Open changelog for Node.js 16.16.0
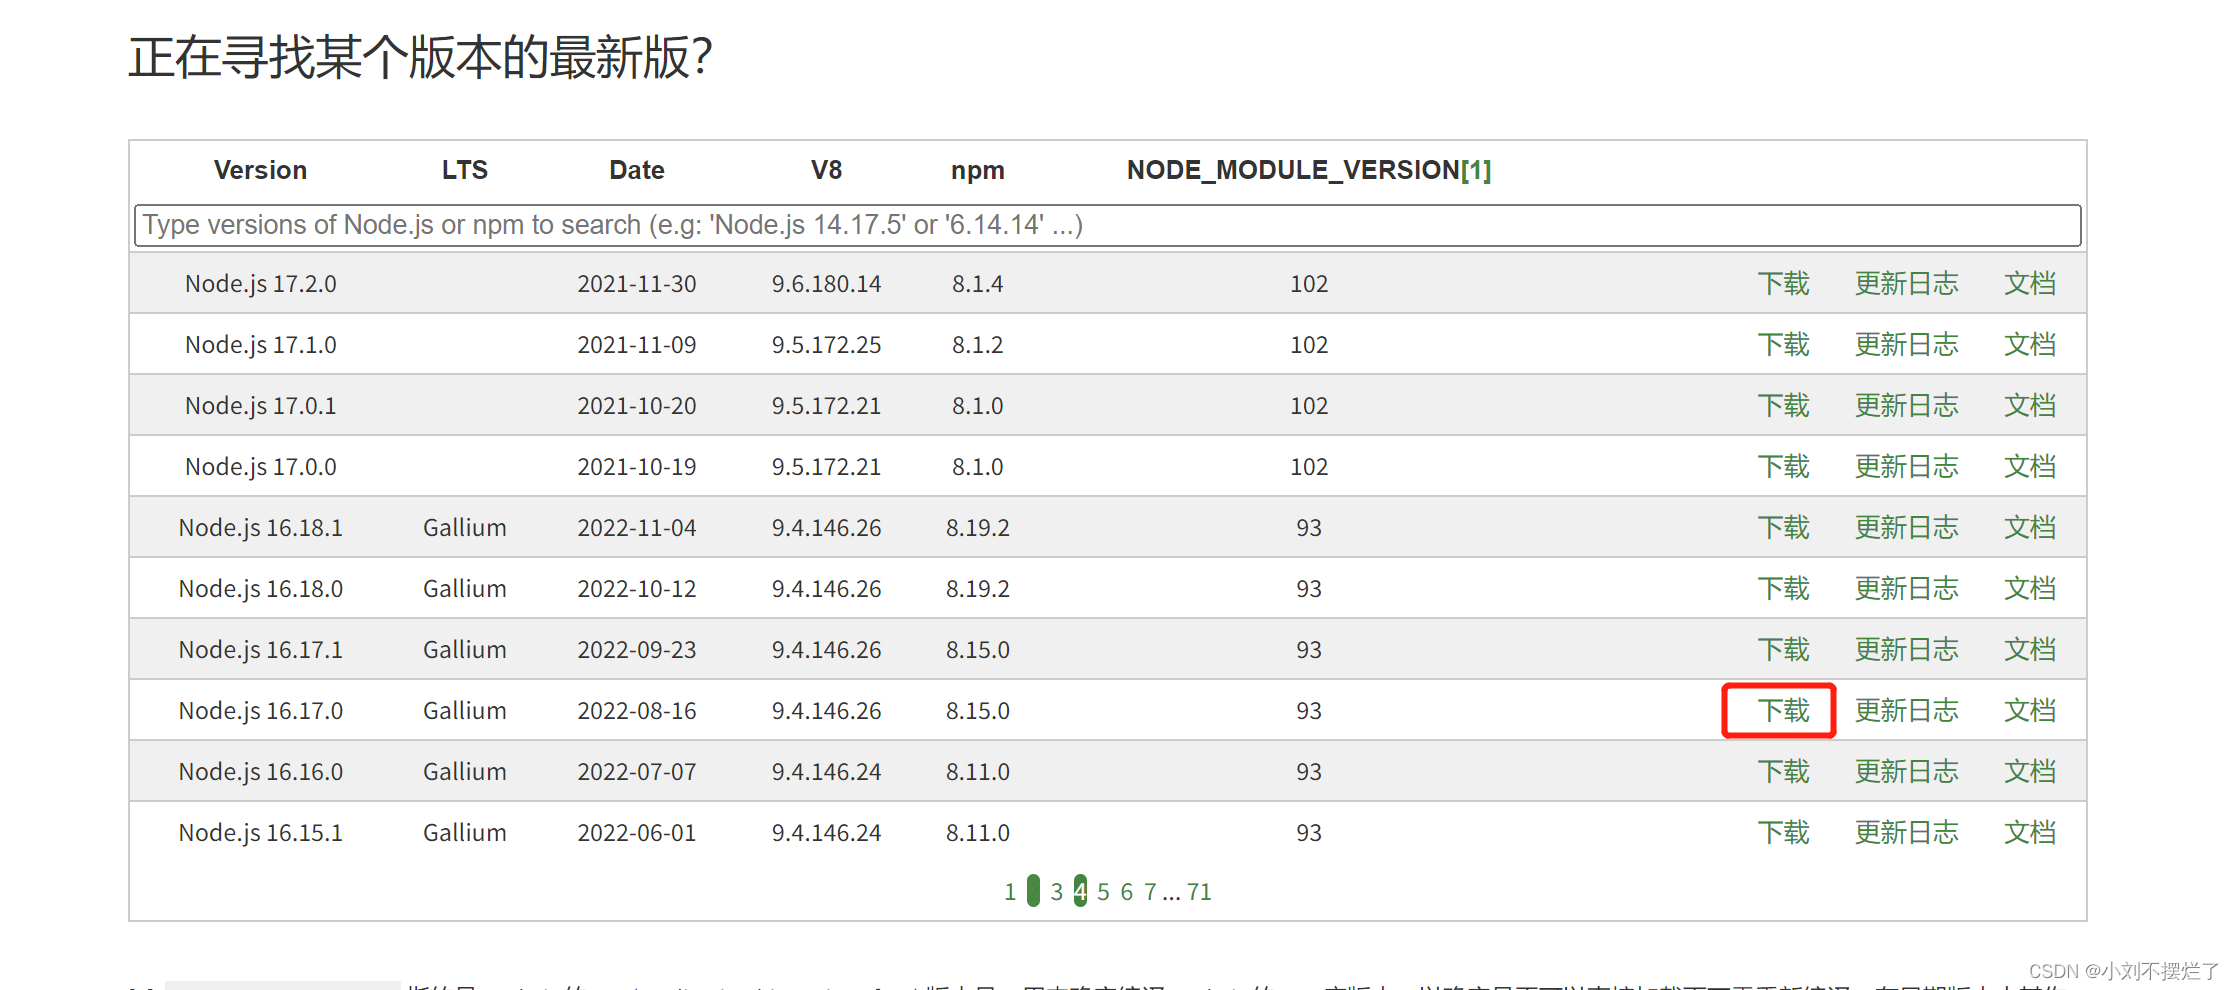Image resolution: width=2233 pixels, height=990 pixels. 1906,772
